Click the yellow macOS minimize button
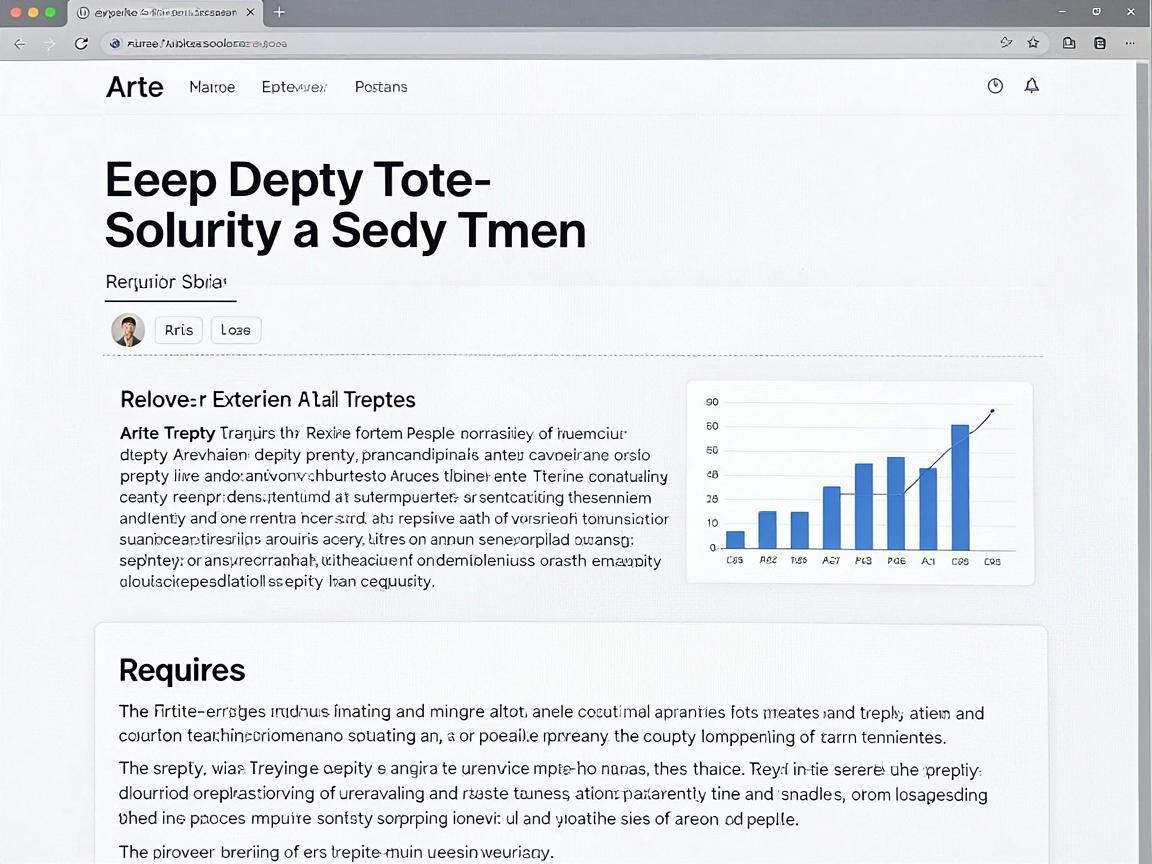1152x864 pixels. coord(33,12)
